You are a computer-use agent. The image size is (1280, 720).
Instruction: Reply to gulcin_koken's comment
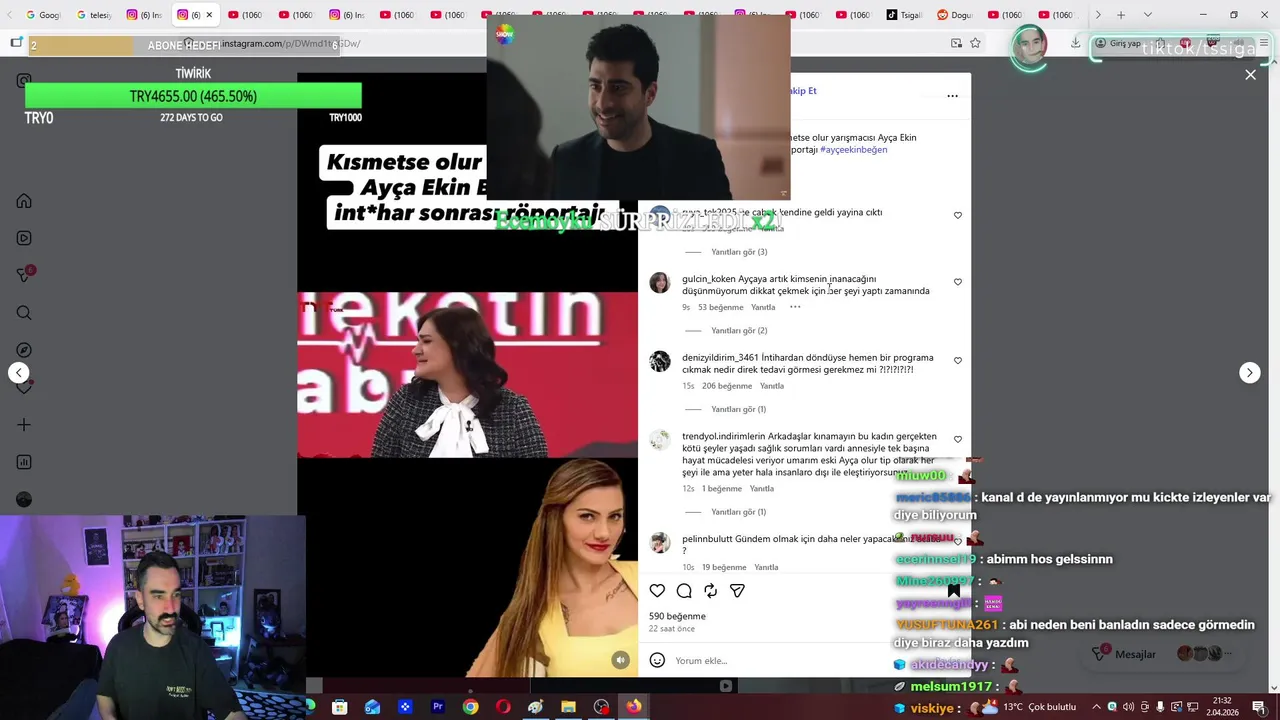click(x=763, y=307)
